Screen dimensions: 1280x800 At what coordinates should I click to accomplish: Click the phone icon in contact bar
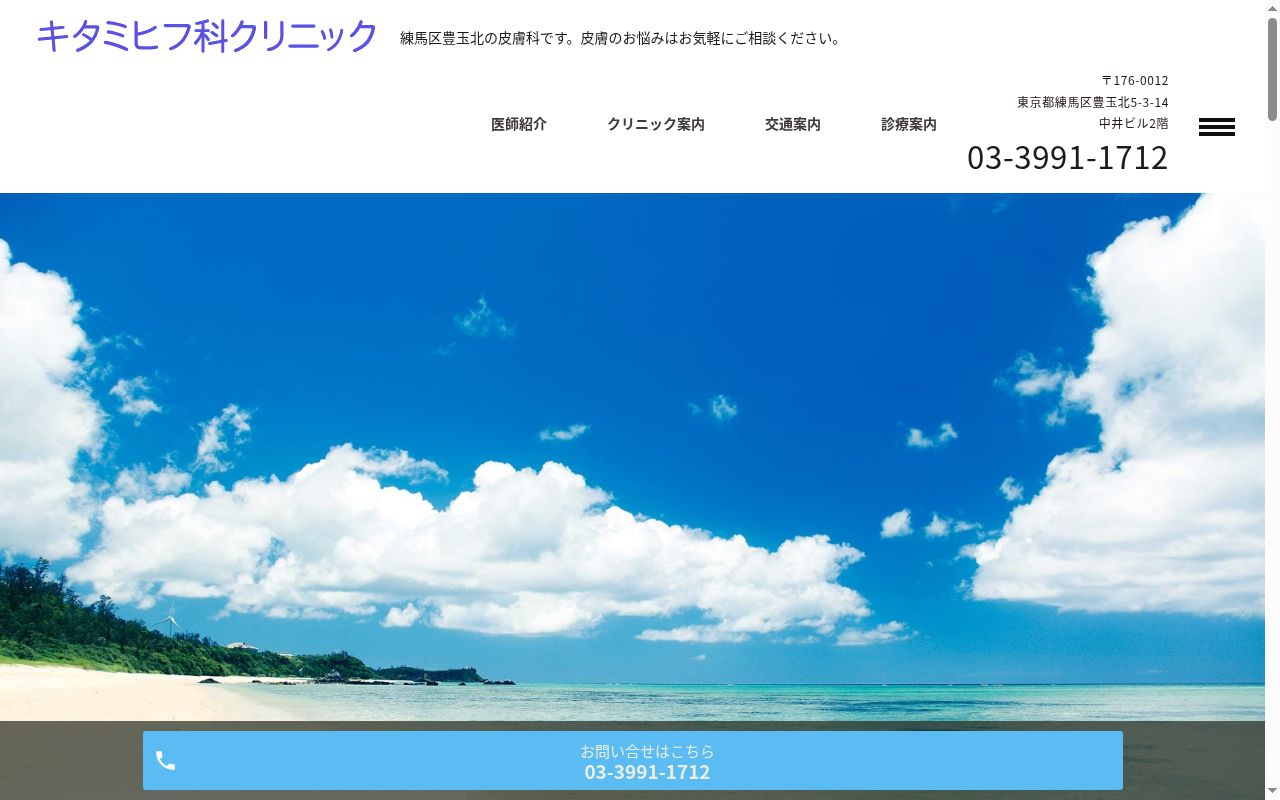[166, 761]
